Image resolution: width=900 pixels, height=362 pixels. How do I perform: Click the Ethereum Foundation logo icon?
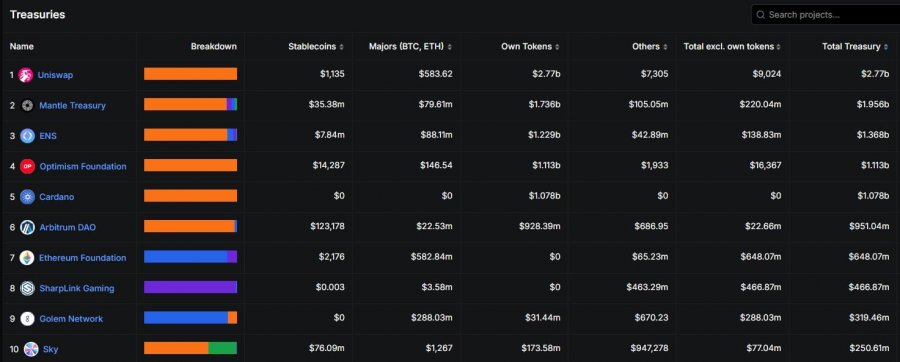27,258
